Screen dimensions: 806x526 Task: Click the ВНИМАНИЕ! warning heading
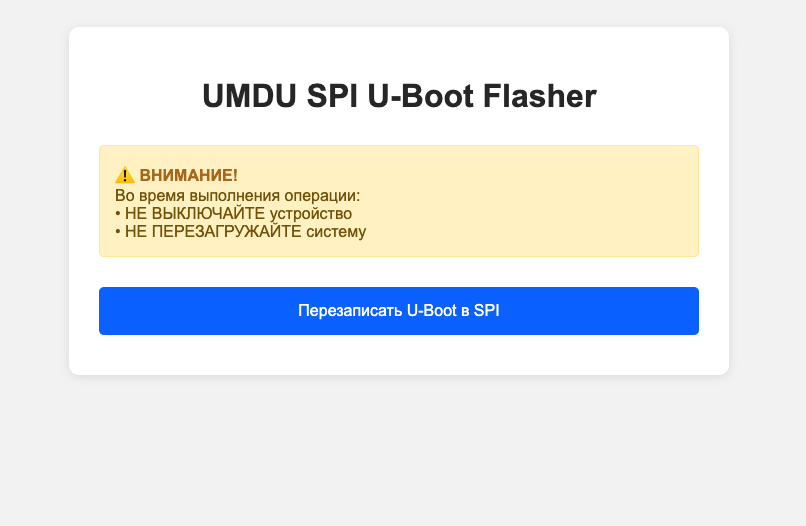click(x=188, y=176)
